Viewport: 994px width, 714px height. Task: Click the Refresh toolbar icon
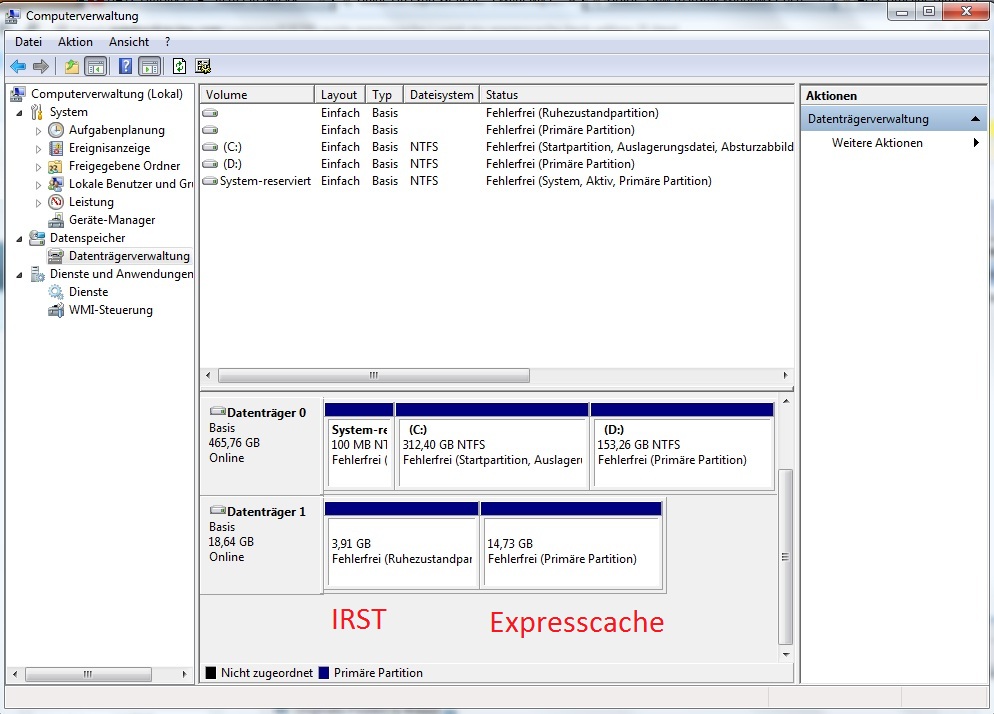click(x=179, y=66)
